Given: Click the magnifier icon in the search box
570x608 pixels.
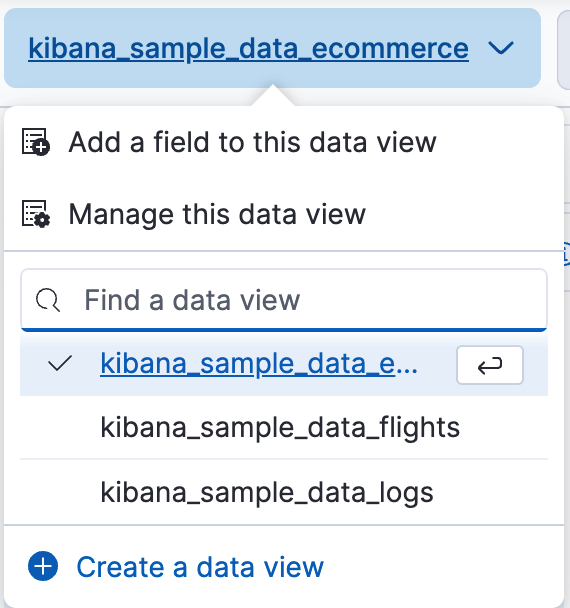Looking at the screenshot, I should 48,300.
